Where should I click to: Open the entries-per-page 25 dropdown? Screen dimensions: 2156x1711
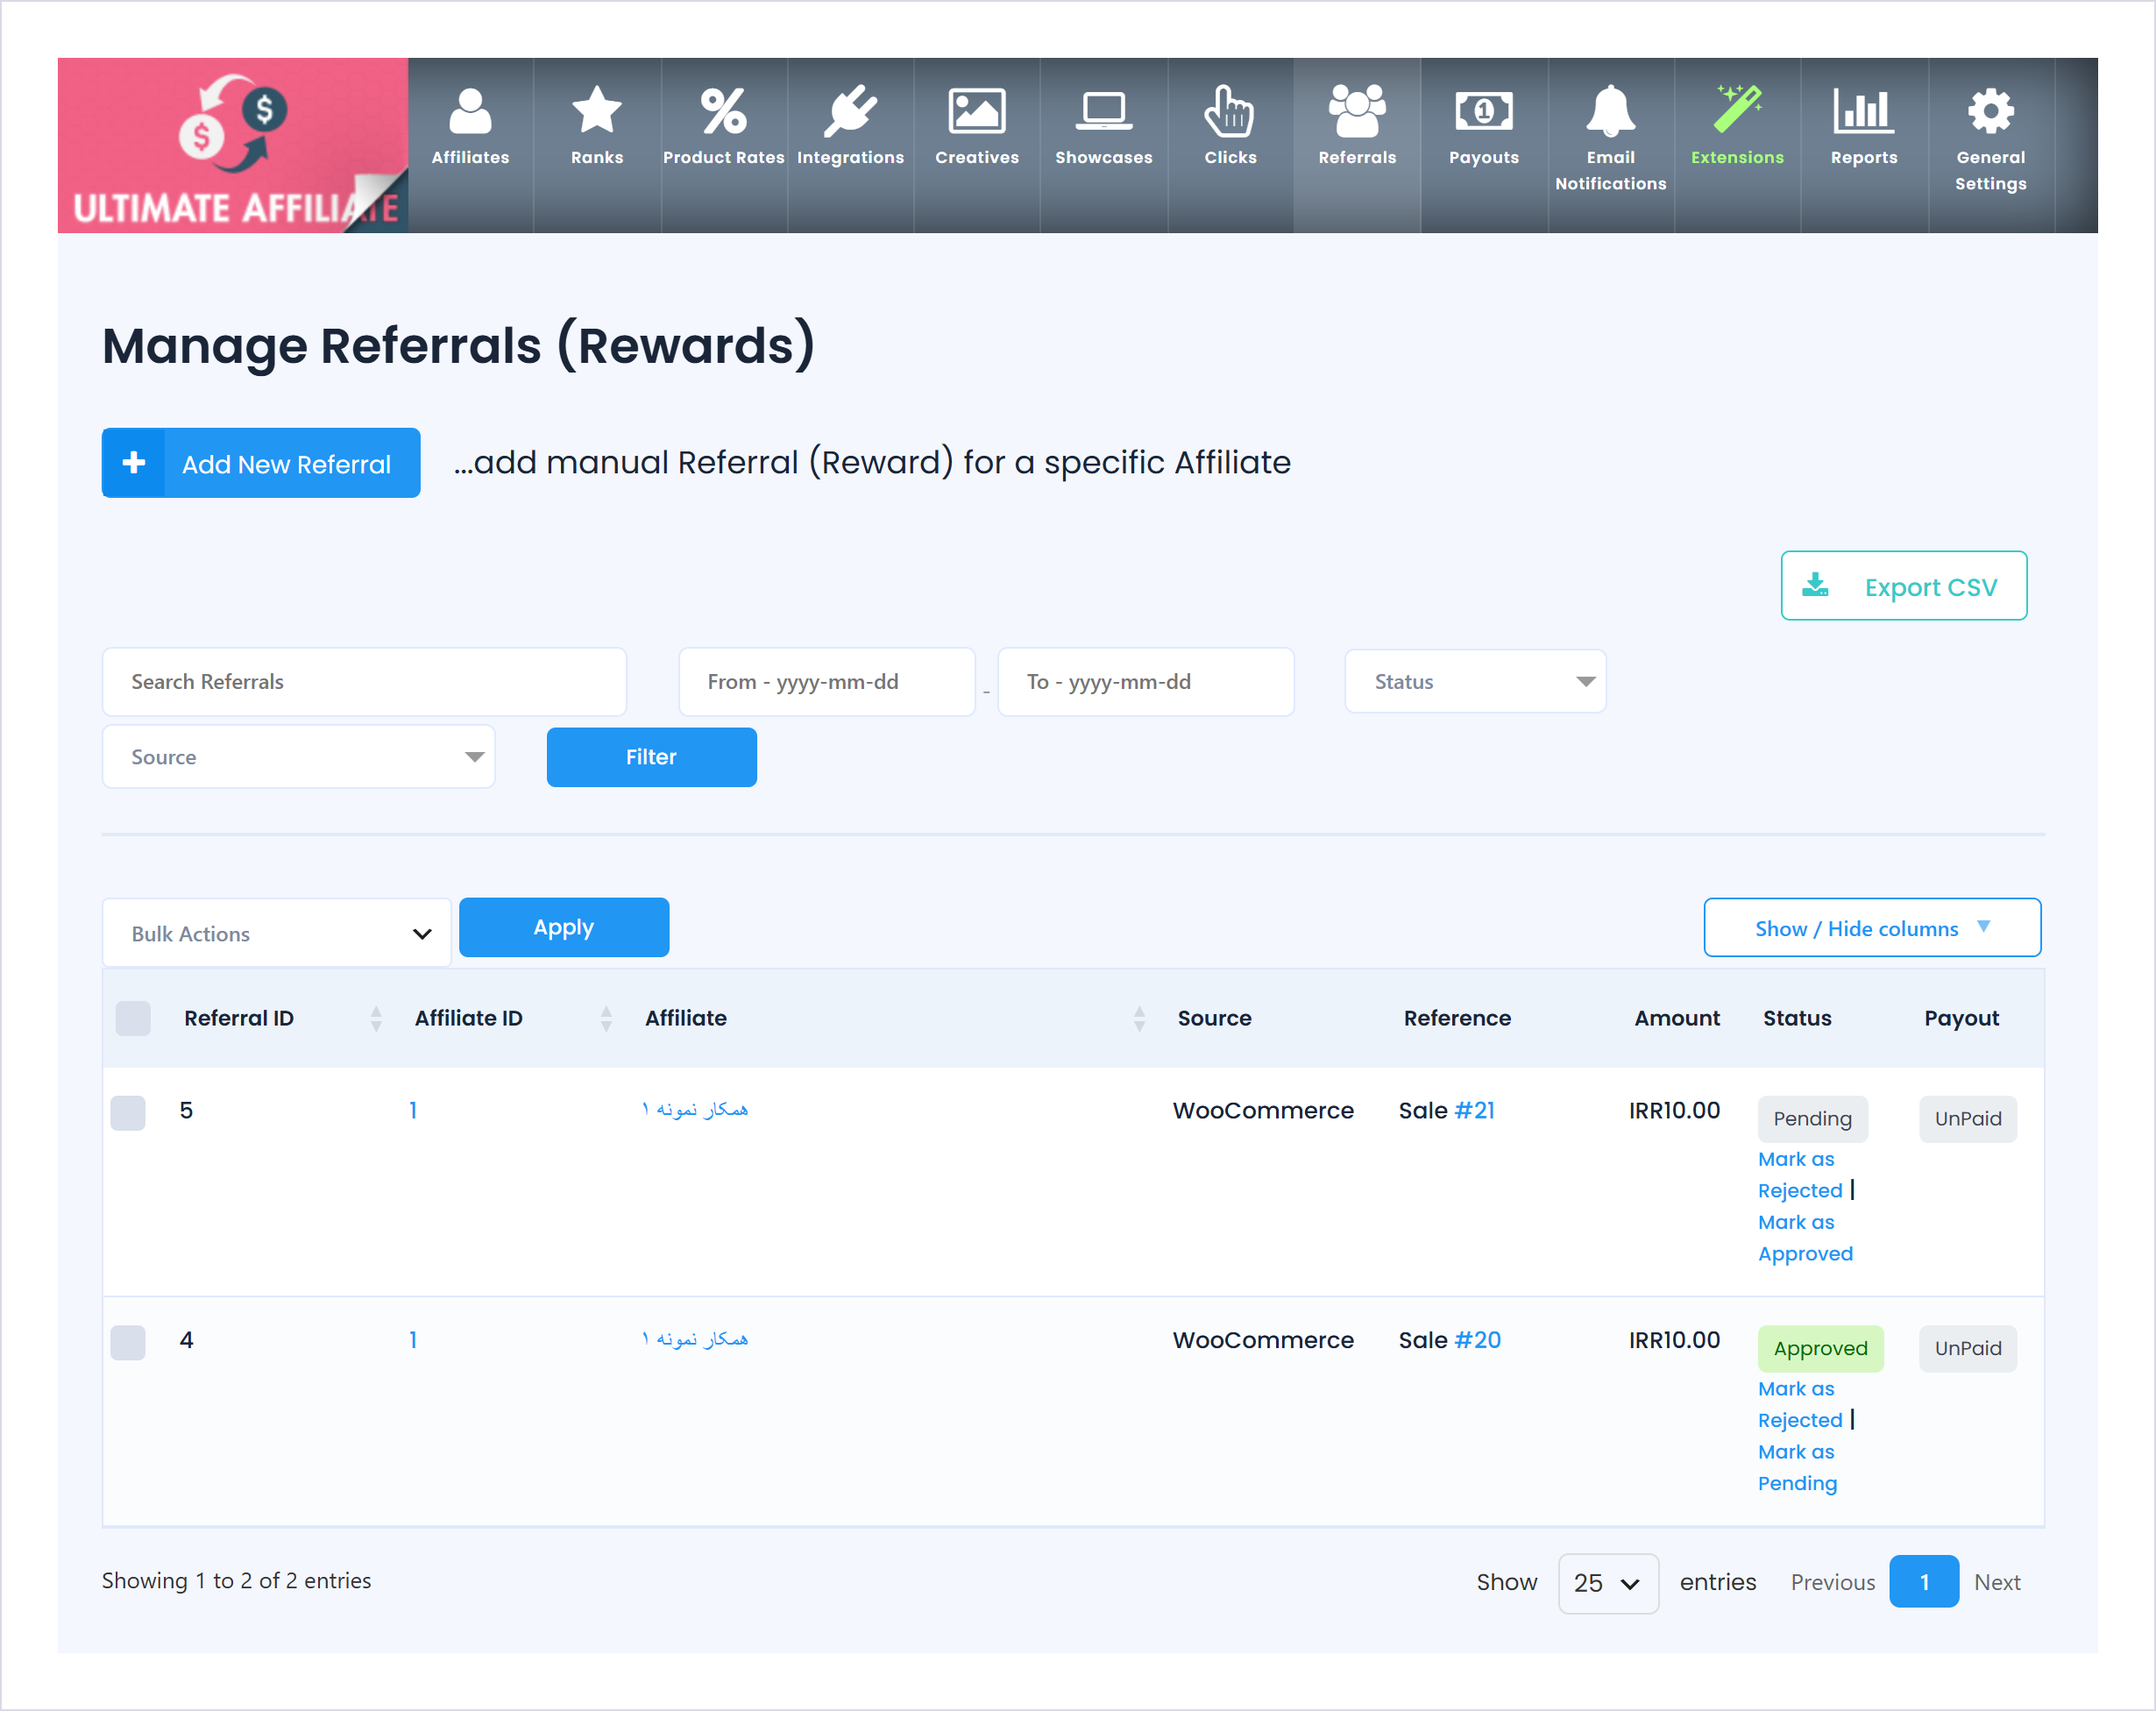click(x=1608, y=1583)
